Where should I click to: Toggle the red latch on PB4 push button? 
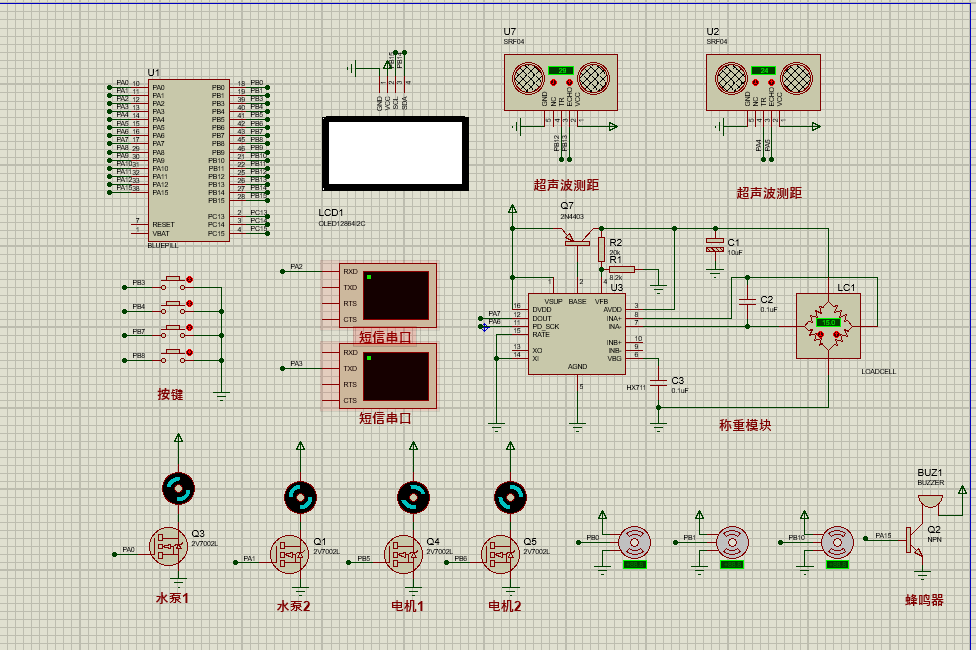190,304
